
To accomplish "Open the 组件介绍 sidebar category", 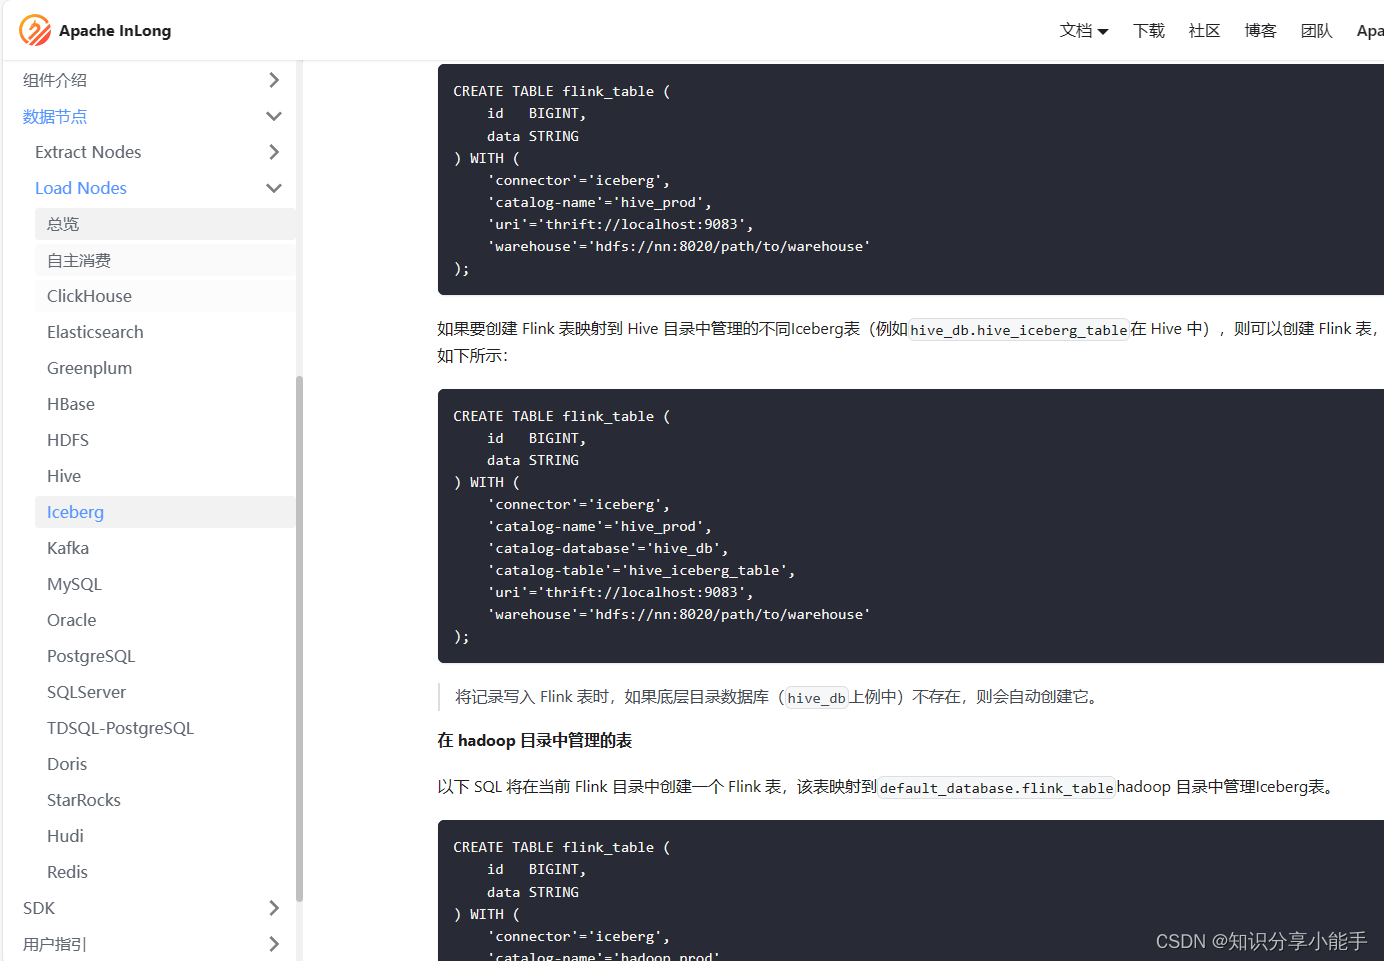I will [55, 80].
